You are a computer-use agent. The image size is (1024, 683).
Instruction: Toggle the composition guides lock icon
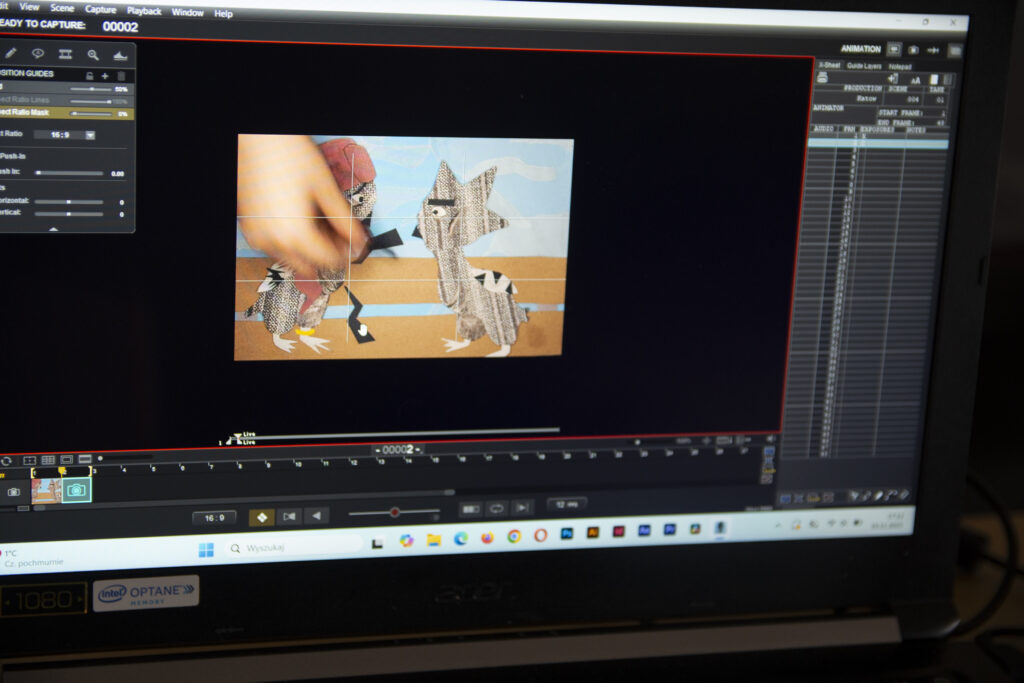(89, 75)
